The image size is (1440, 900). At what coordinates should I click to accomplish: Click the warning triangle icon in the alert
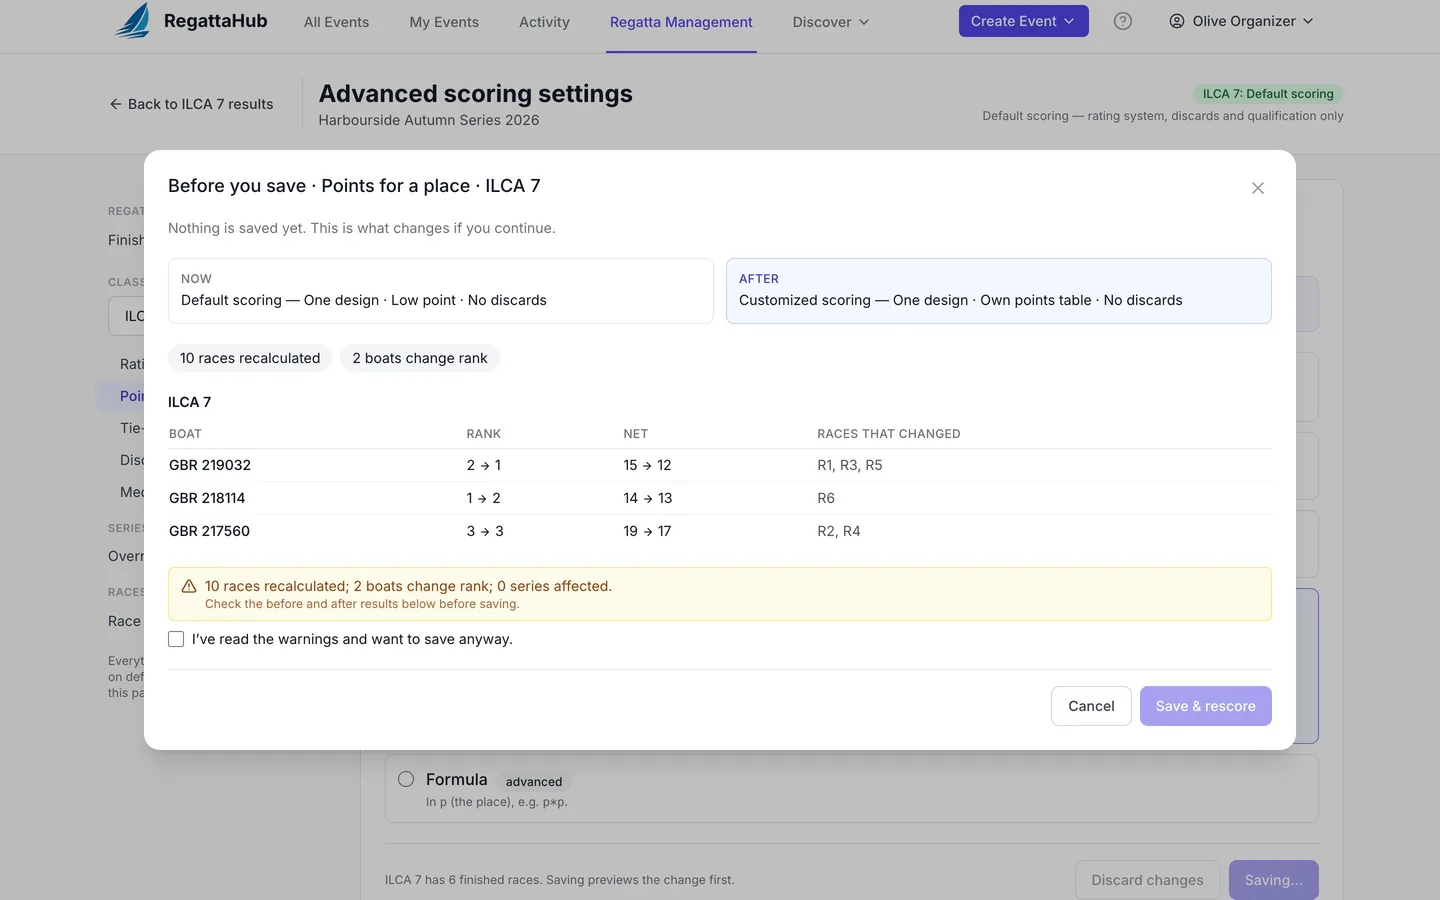(189, 586)
